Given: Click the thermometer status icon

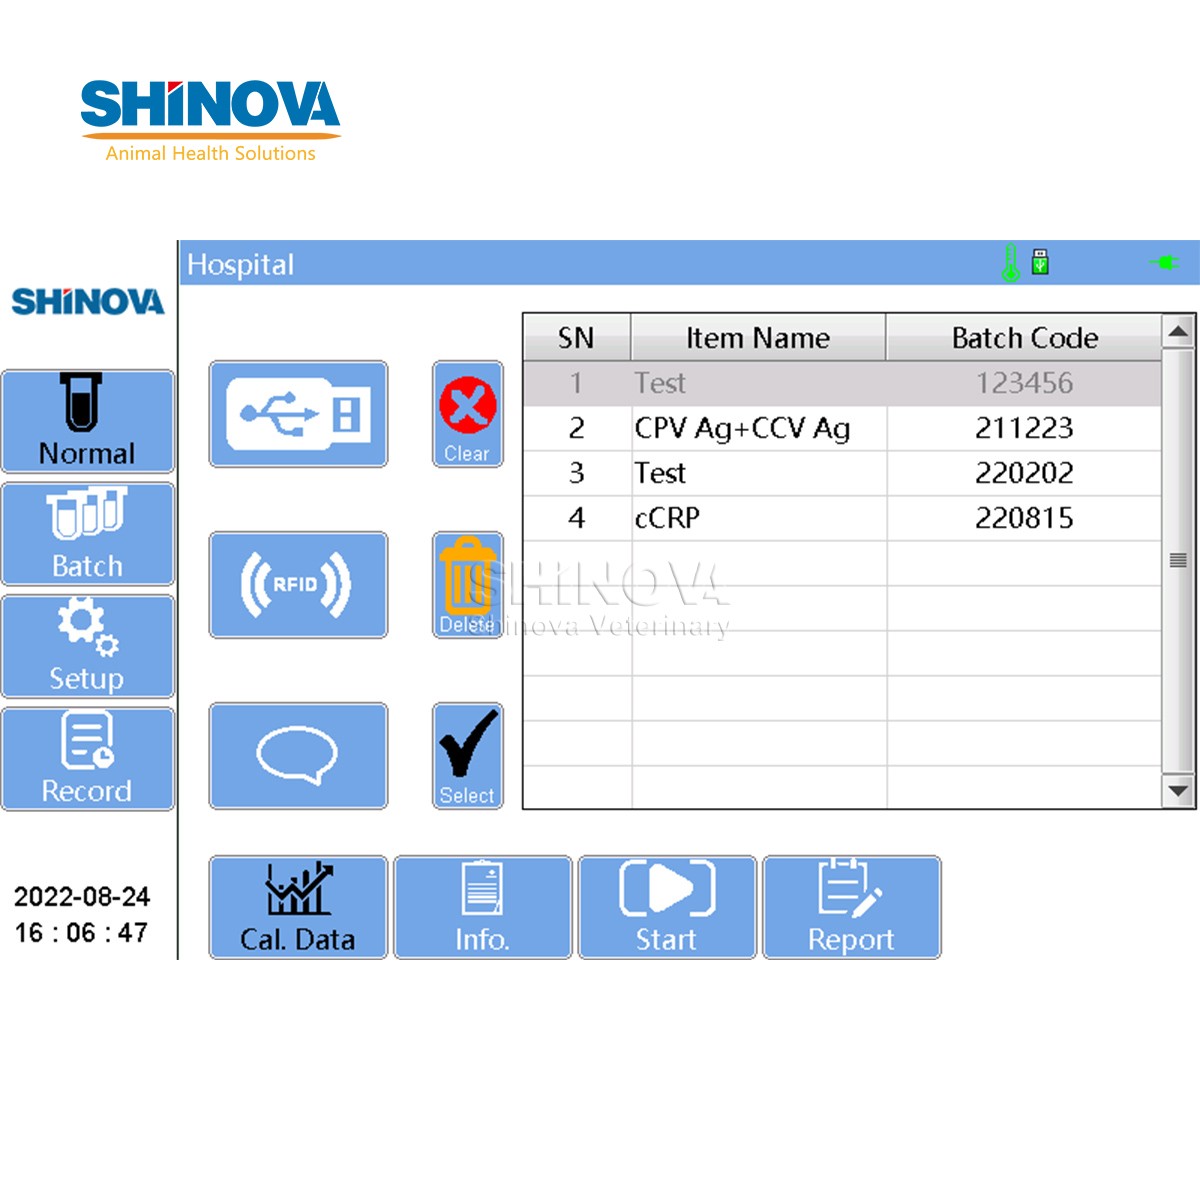Looking at the screenshot, I should tap(1010, 263).
